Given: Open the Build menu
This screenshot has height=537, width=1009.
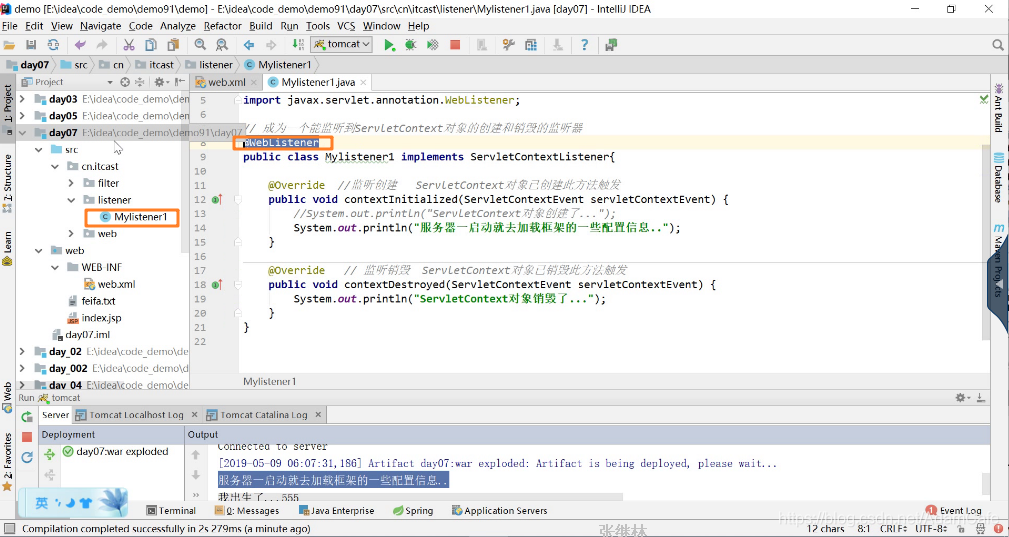Looking at the screenshot, I should point(261,26).
